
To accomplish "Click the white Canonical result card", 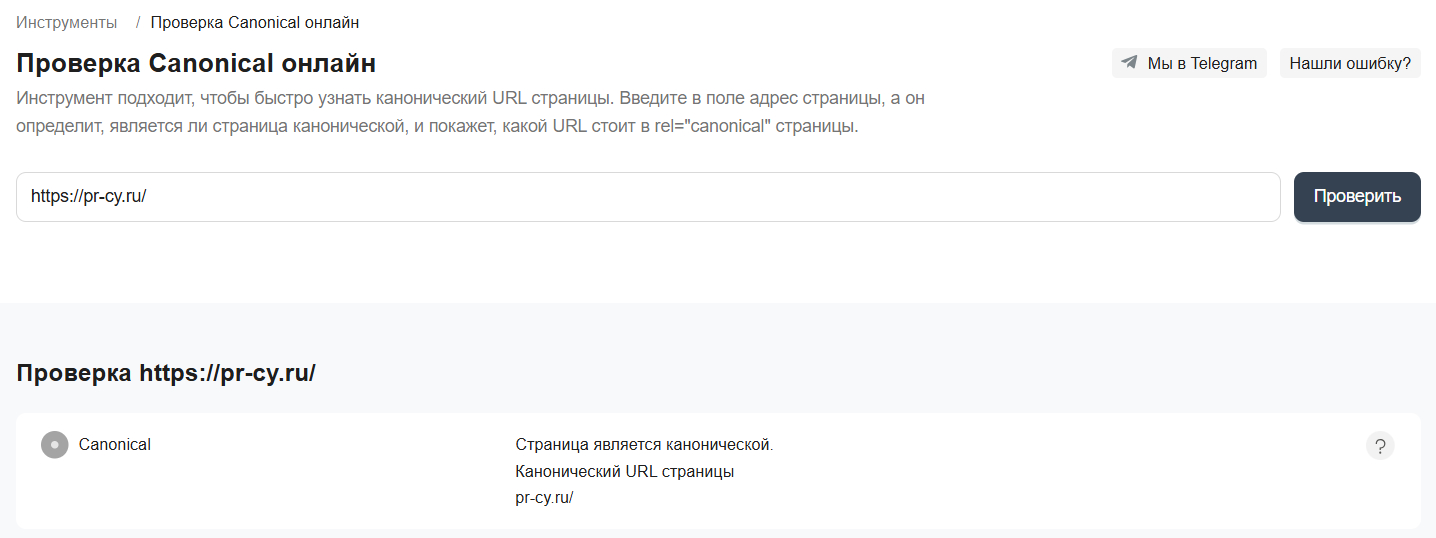I will pos(900,490).
